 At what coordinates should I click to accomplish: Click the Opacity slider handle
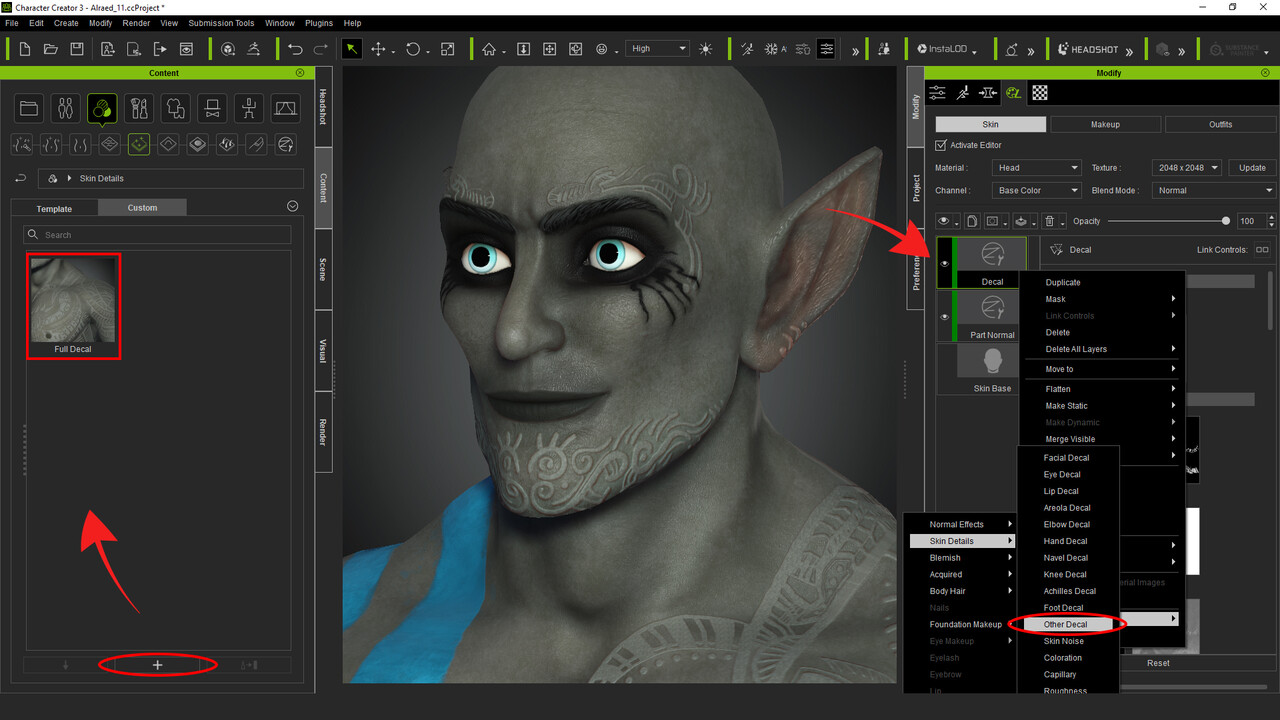click(x=1226, y=221)
